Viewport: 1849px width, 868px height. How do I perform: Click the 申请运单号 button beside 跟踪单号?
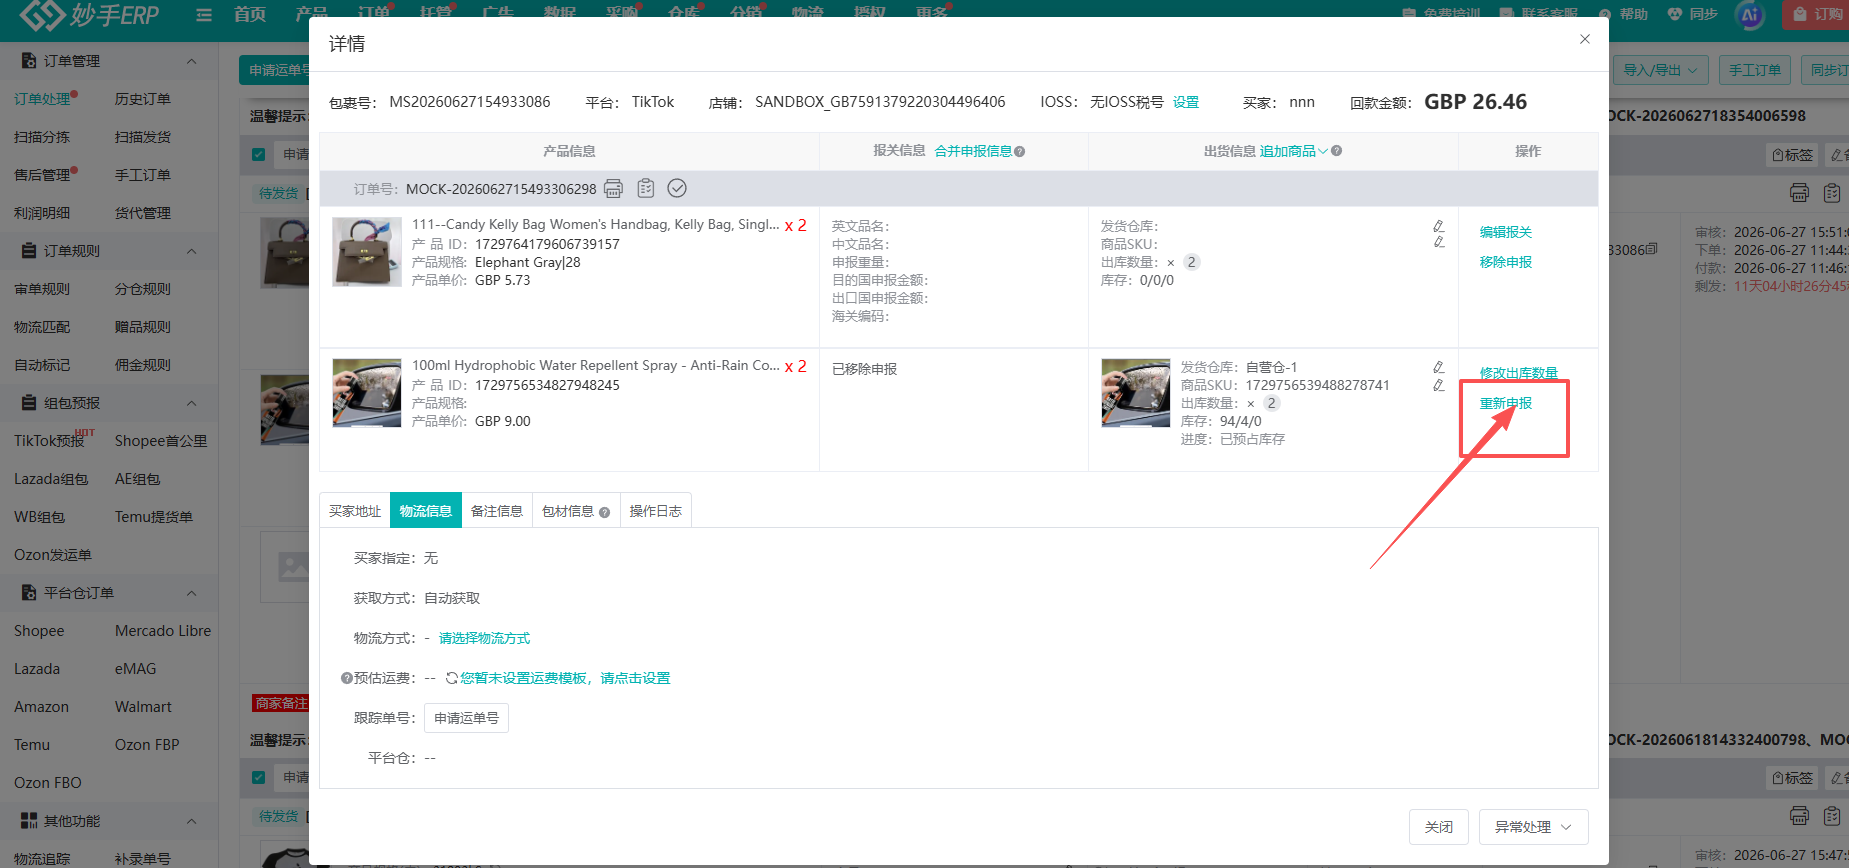tap(466, 718)
